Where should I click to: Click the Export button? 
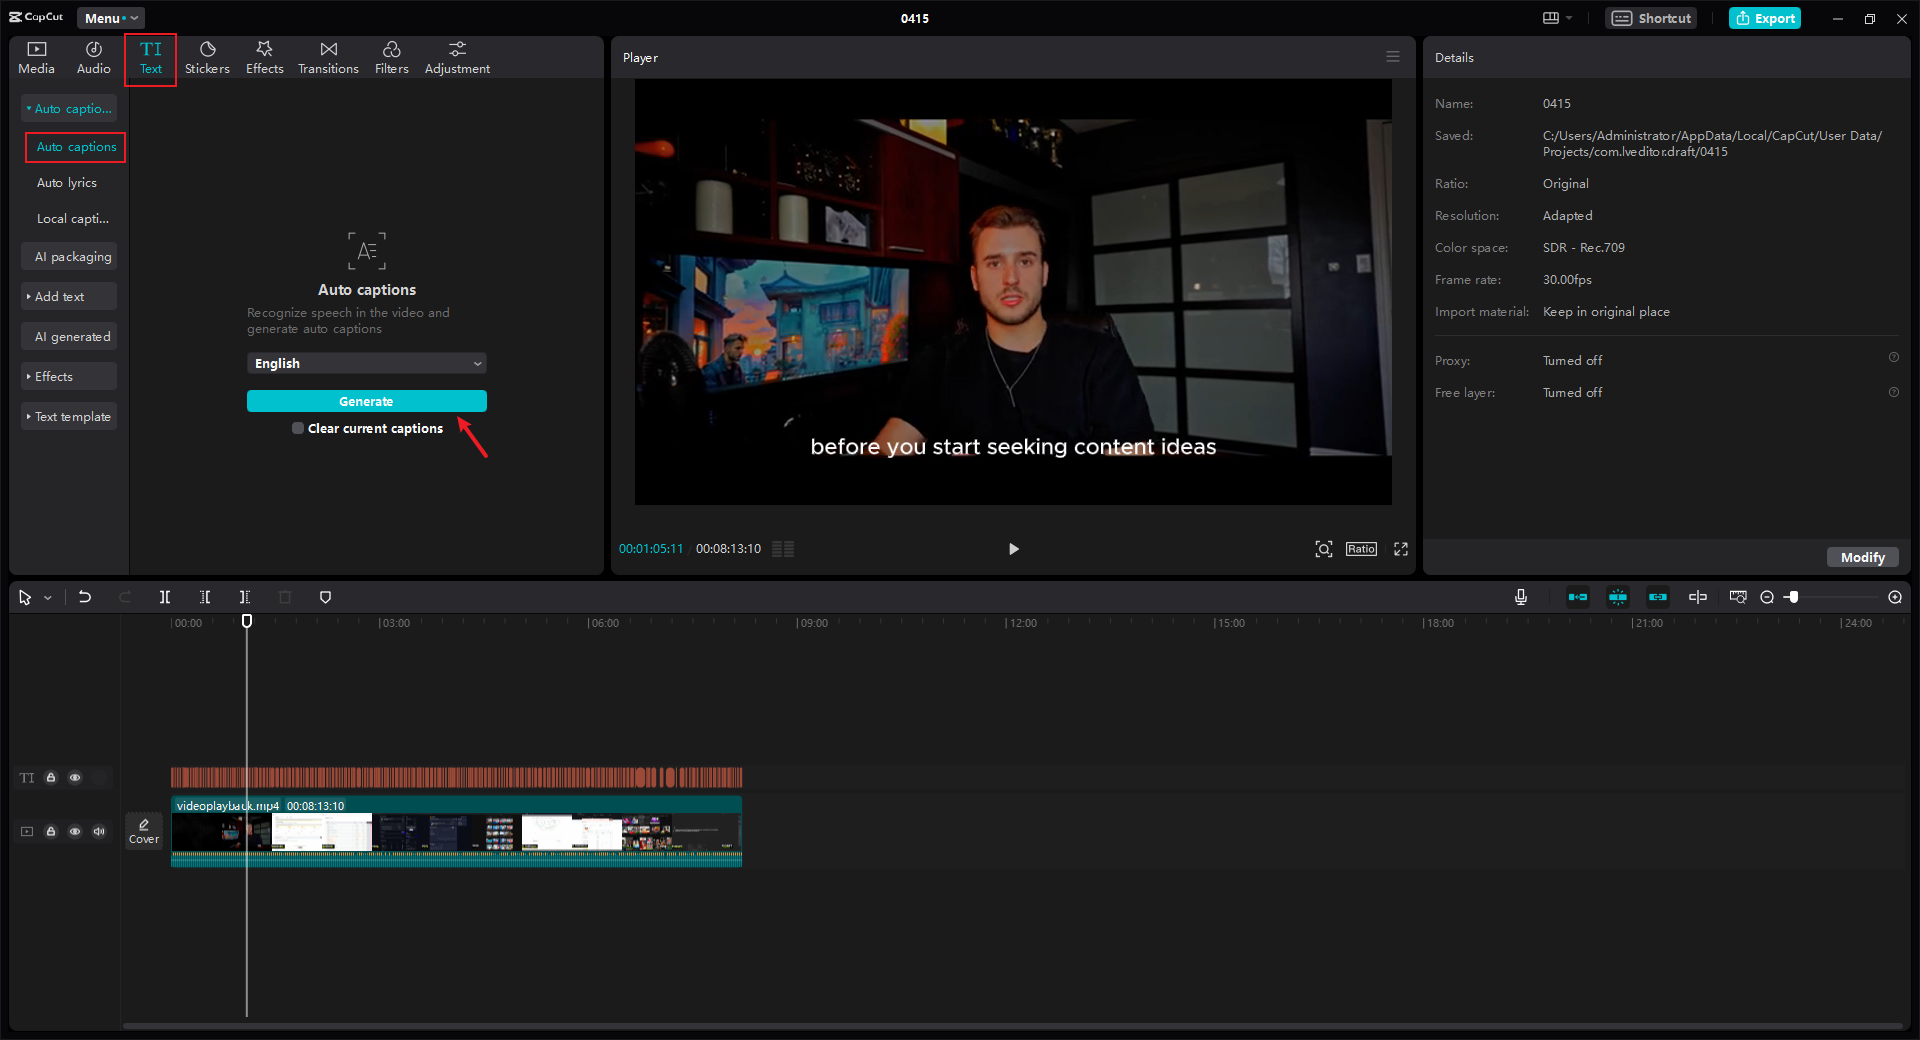point(1765,18)
